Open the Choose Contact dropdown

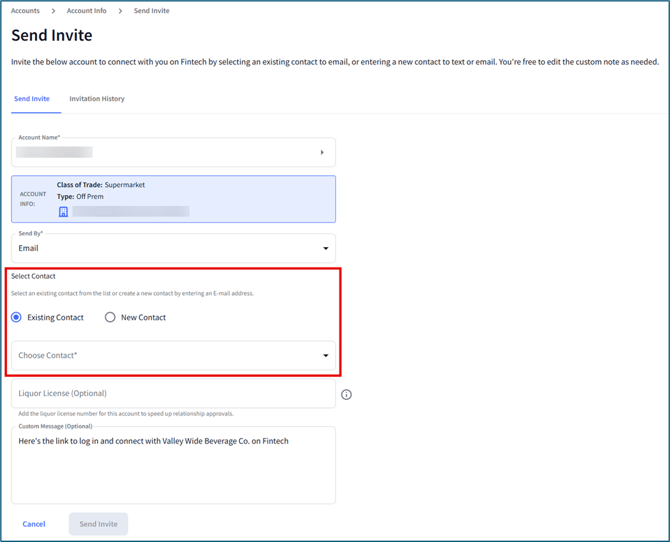click(172, 355)
